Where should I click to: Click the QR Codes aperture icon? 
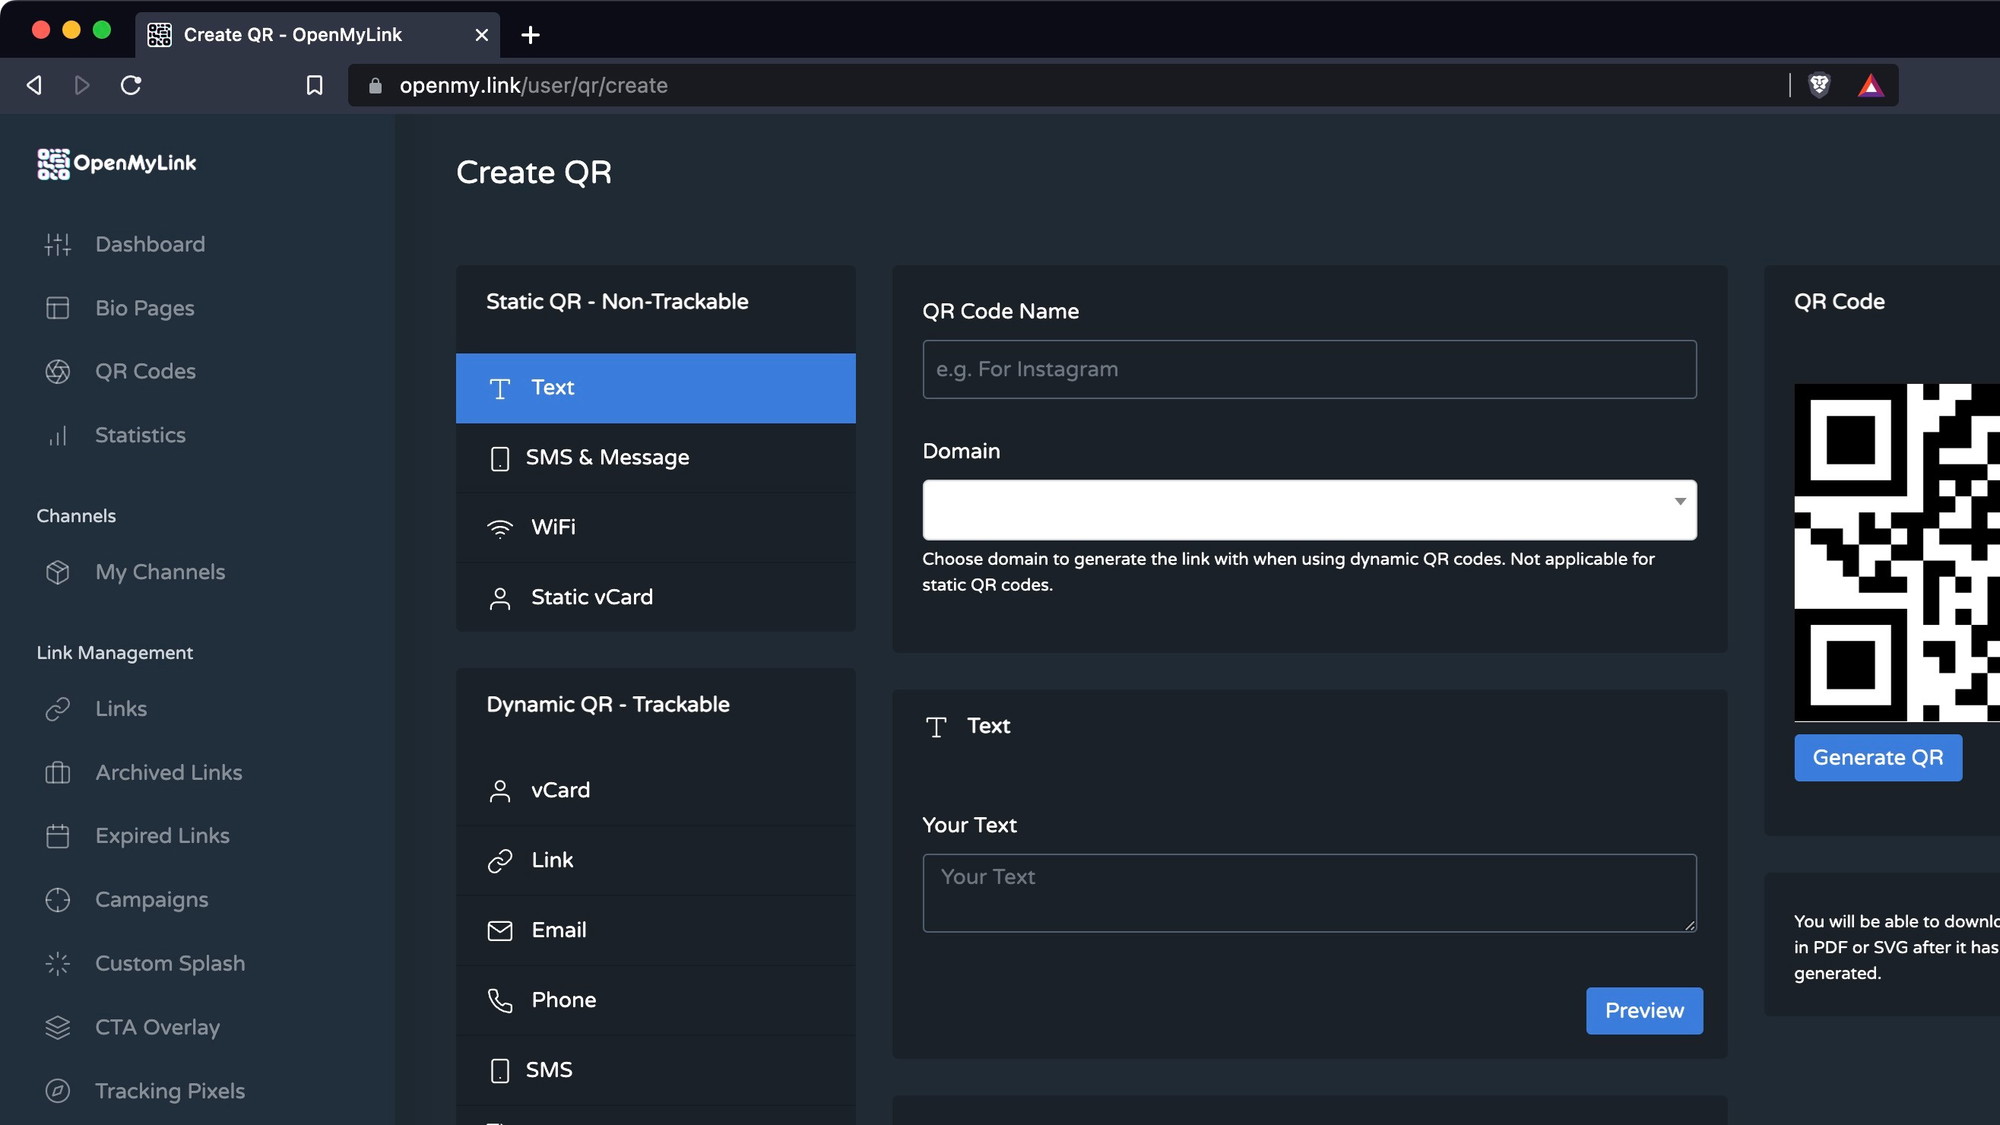click(x=58, y=372)
